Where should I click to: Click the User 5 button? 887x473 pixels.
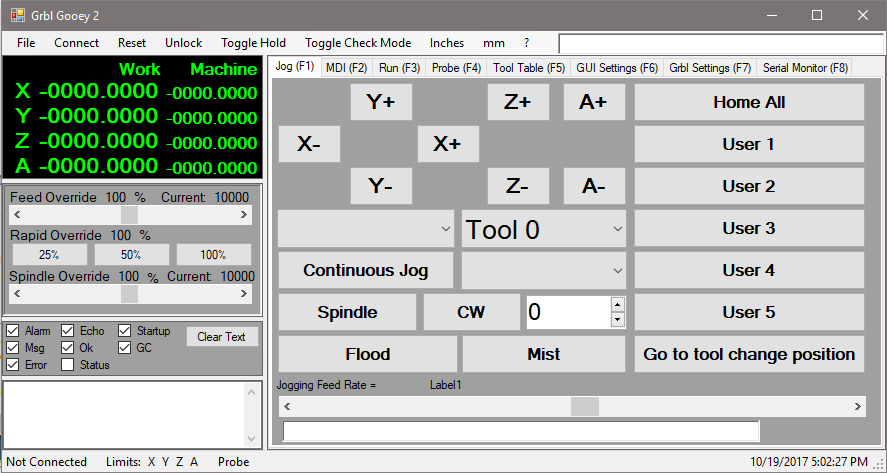pyautogui.click(x=749, y=312)
